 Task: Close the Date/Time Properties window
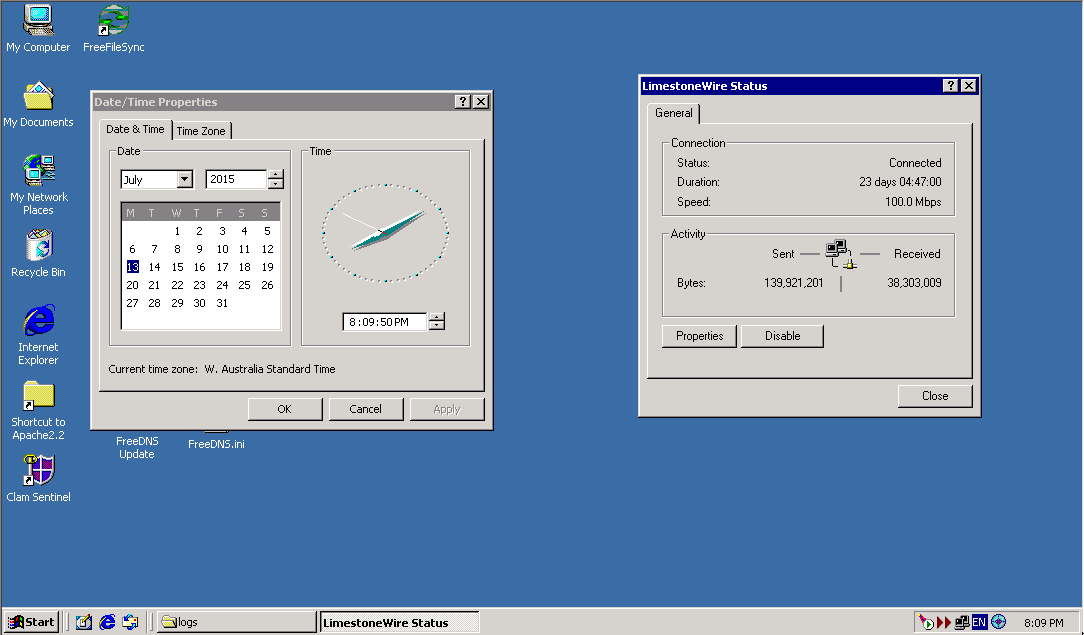click(481, 102)
